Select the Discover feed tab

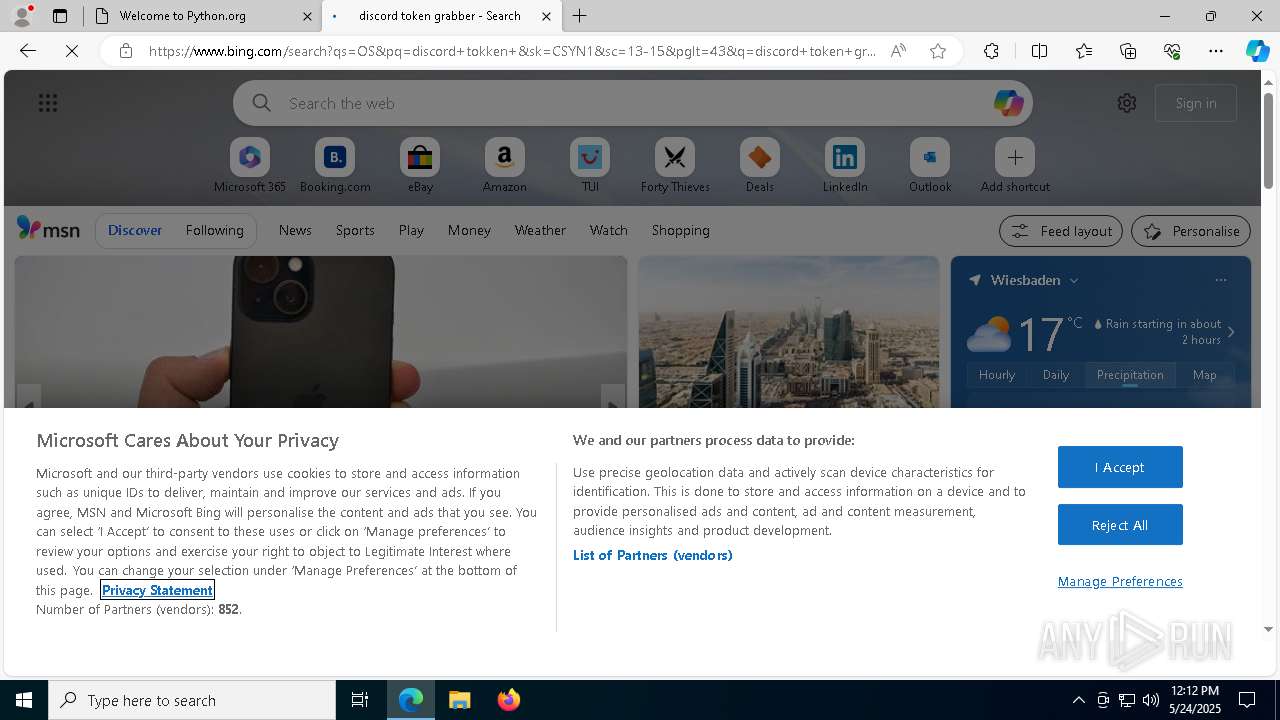(x=135, y=230)
